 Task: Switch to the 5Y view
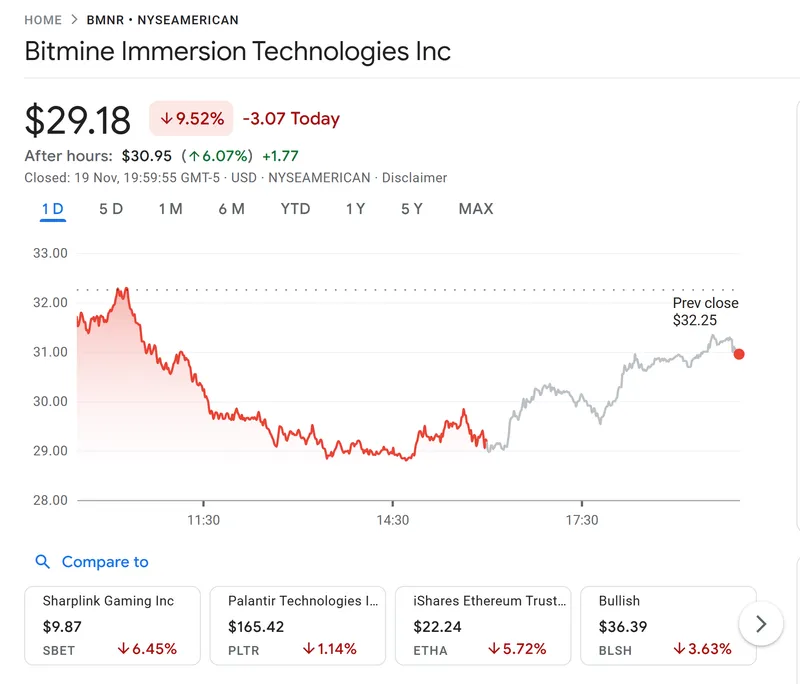click(410, 209)
